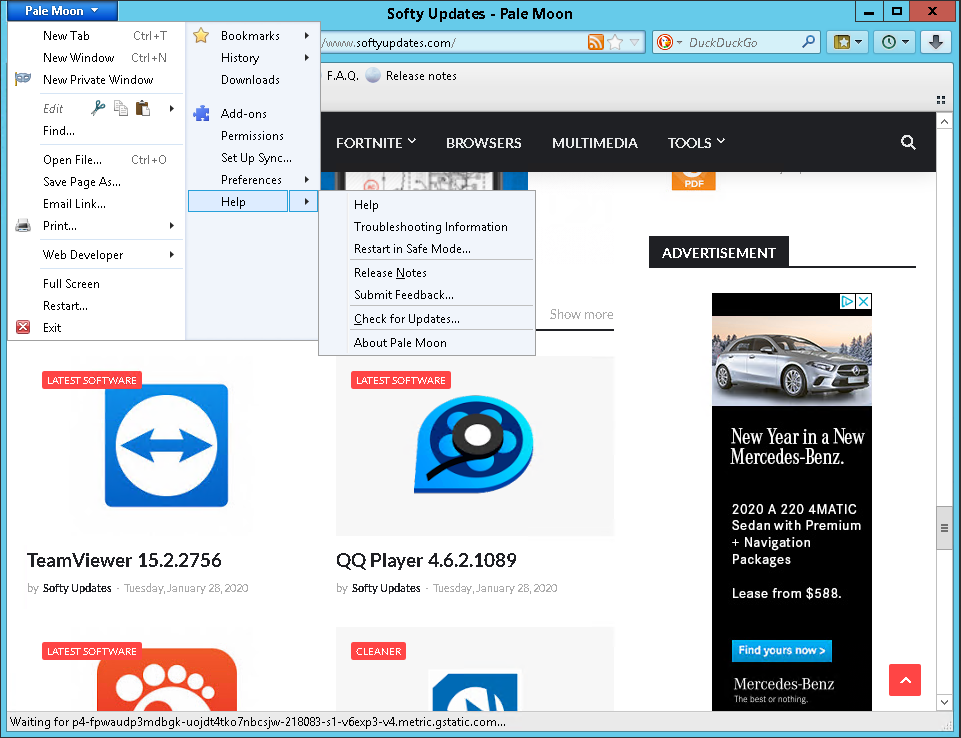Screen dimensions: 961x738
Task: Open a New Private Window
Action: point(97,80)
